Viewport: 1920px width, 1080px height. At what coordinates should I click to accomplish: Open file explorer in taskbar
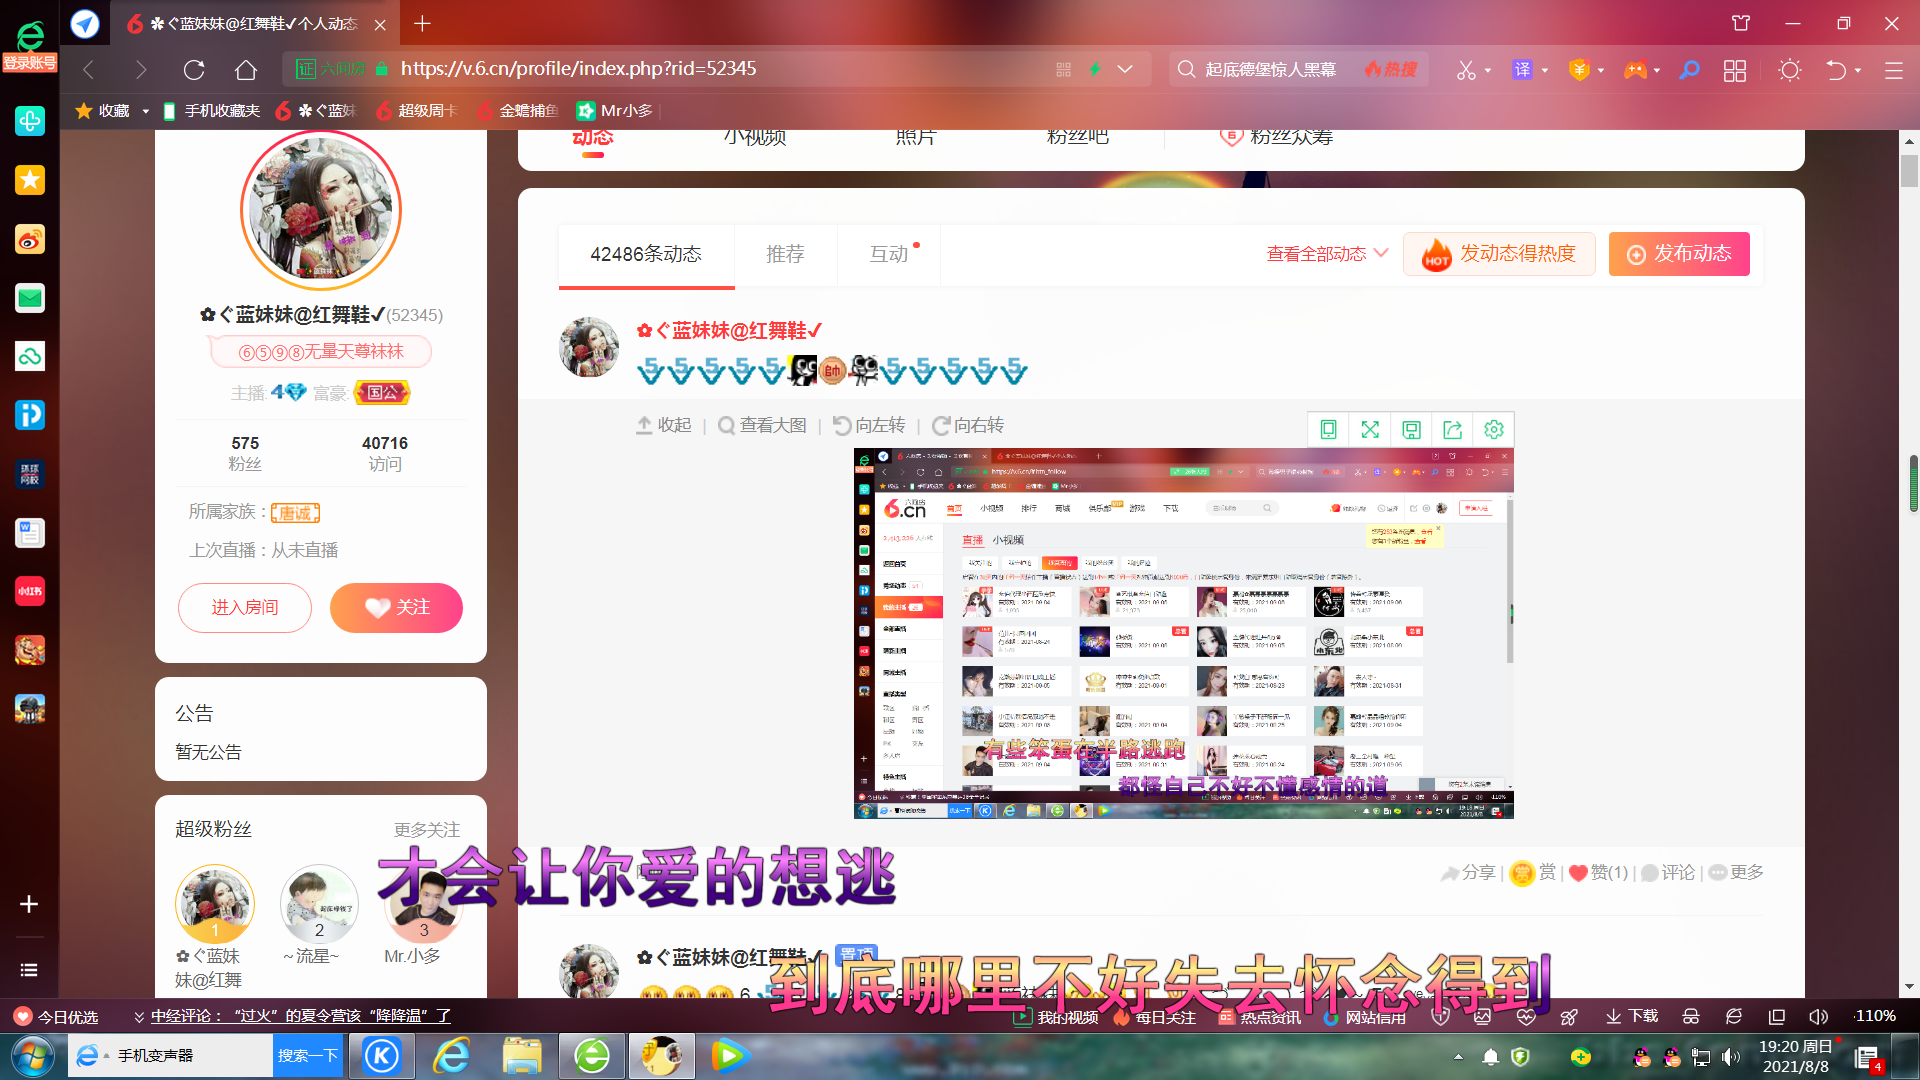click(522, 1056)
